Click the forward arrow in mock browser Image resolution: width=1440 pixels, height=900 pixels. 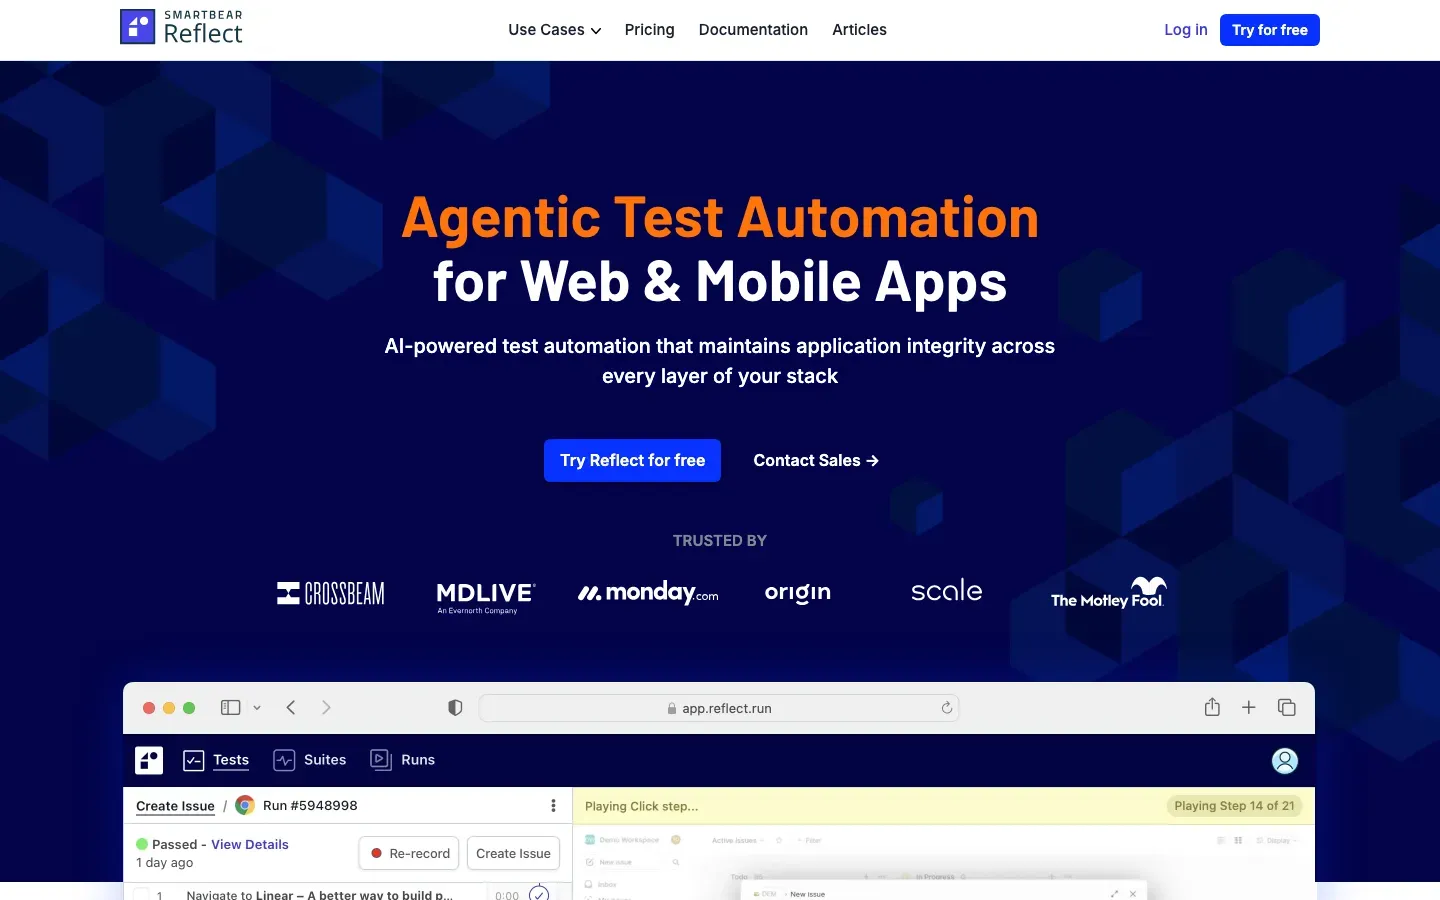(x=326, y=707)
